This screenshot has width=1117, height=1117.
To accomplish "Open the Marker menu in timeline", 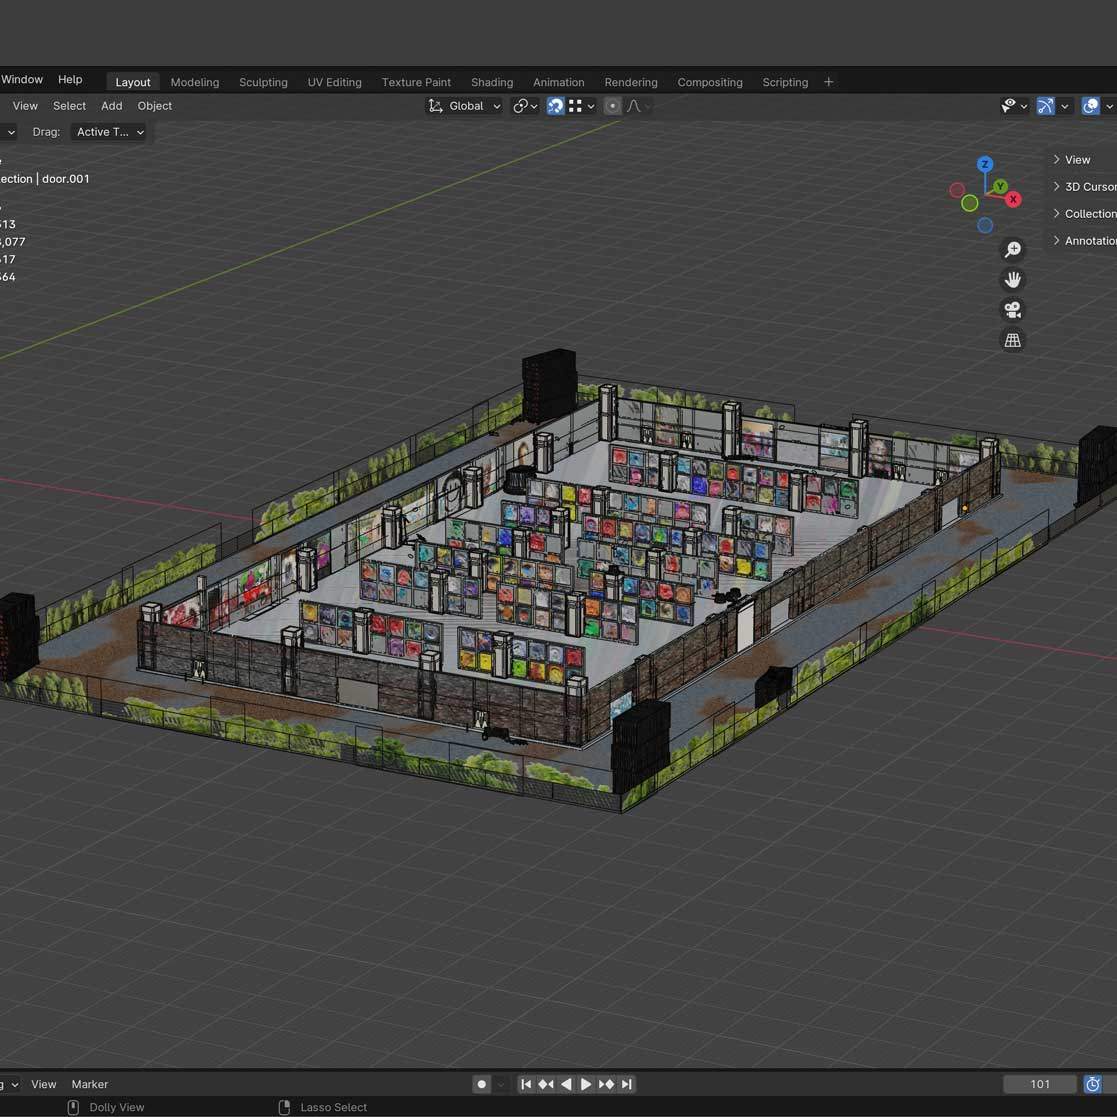I will [x=89, y=1084].
